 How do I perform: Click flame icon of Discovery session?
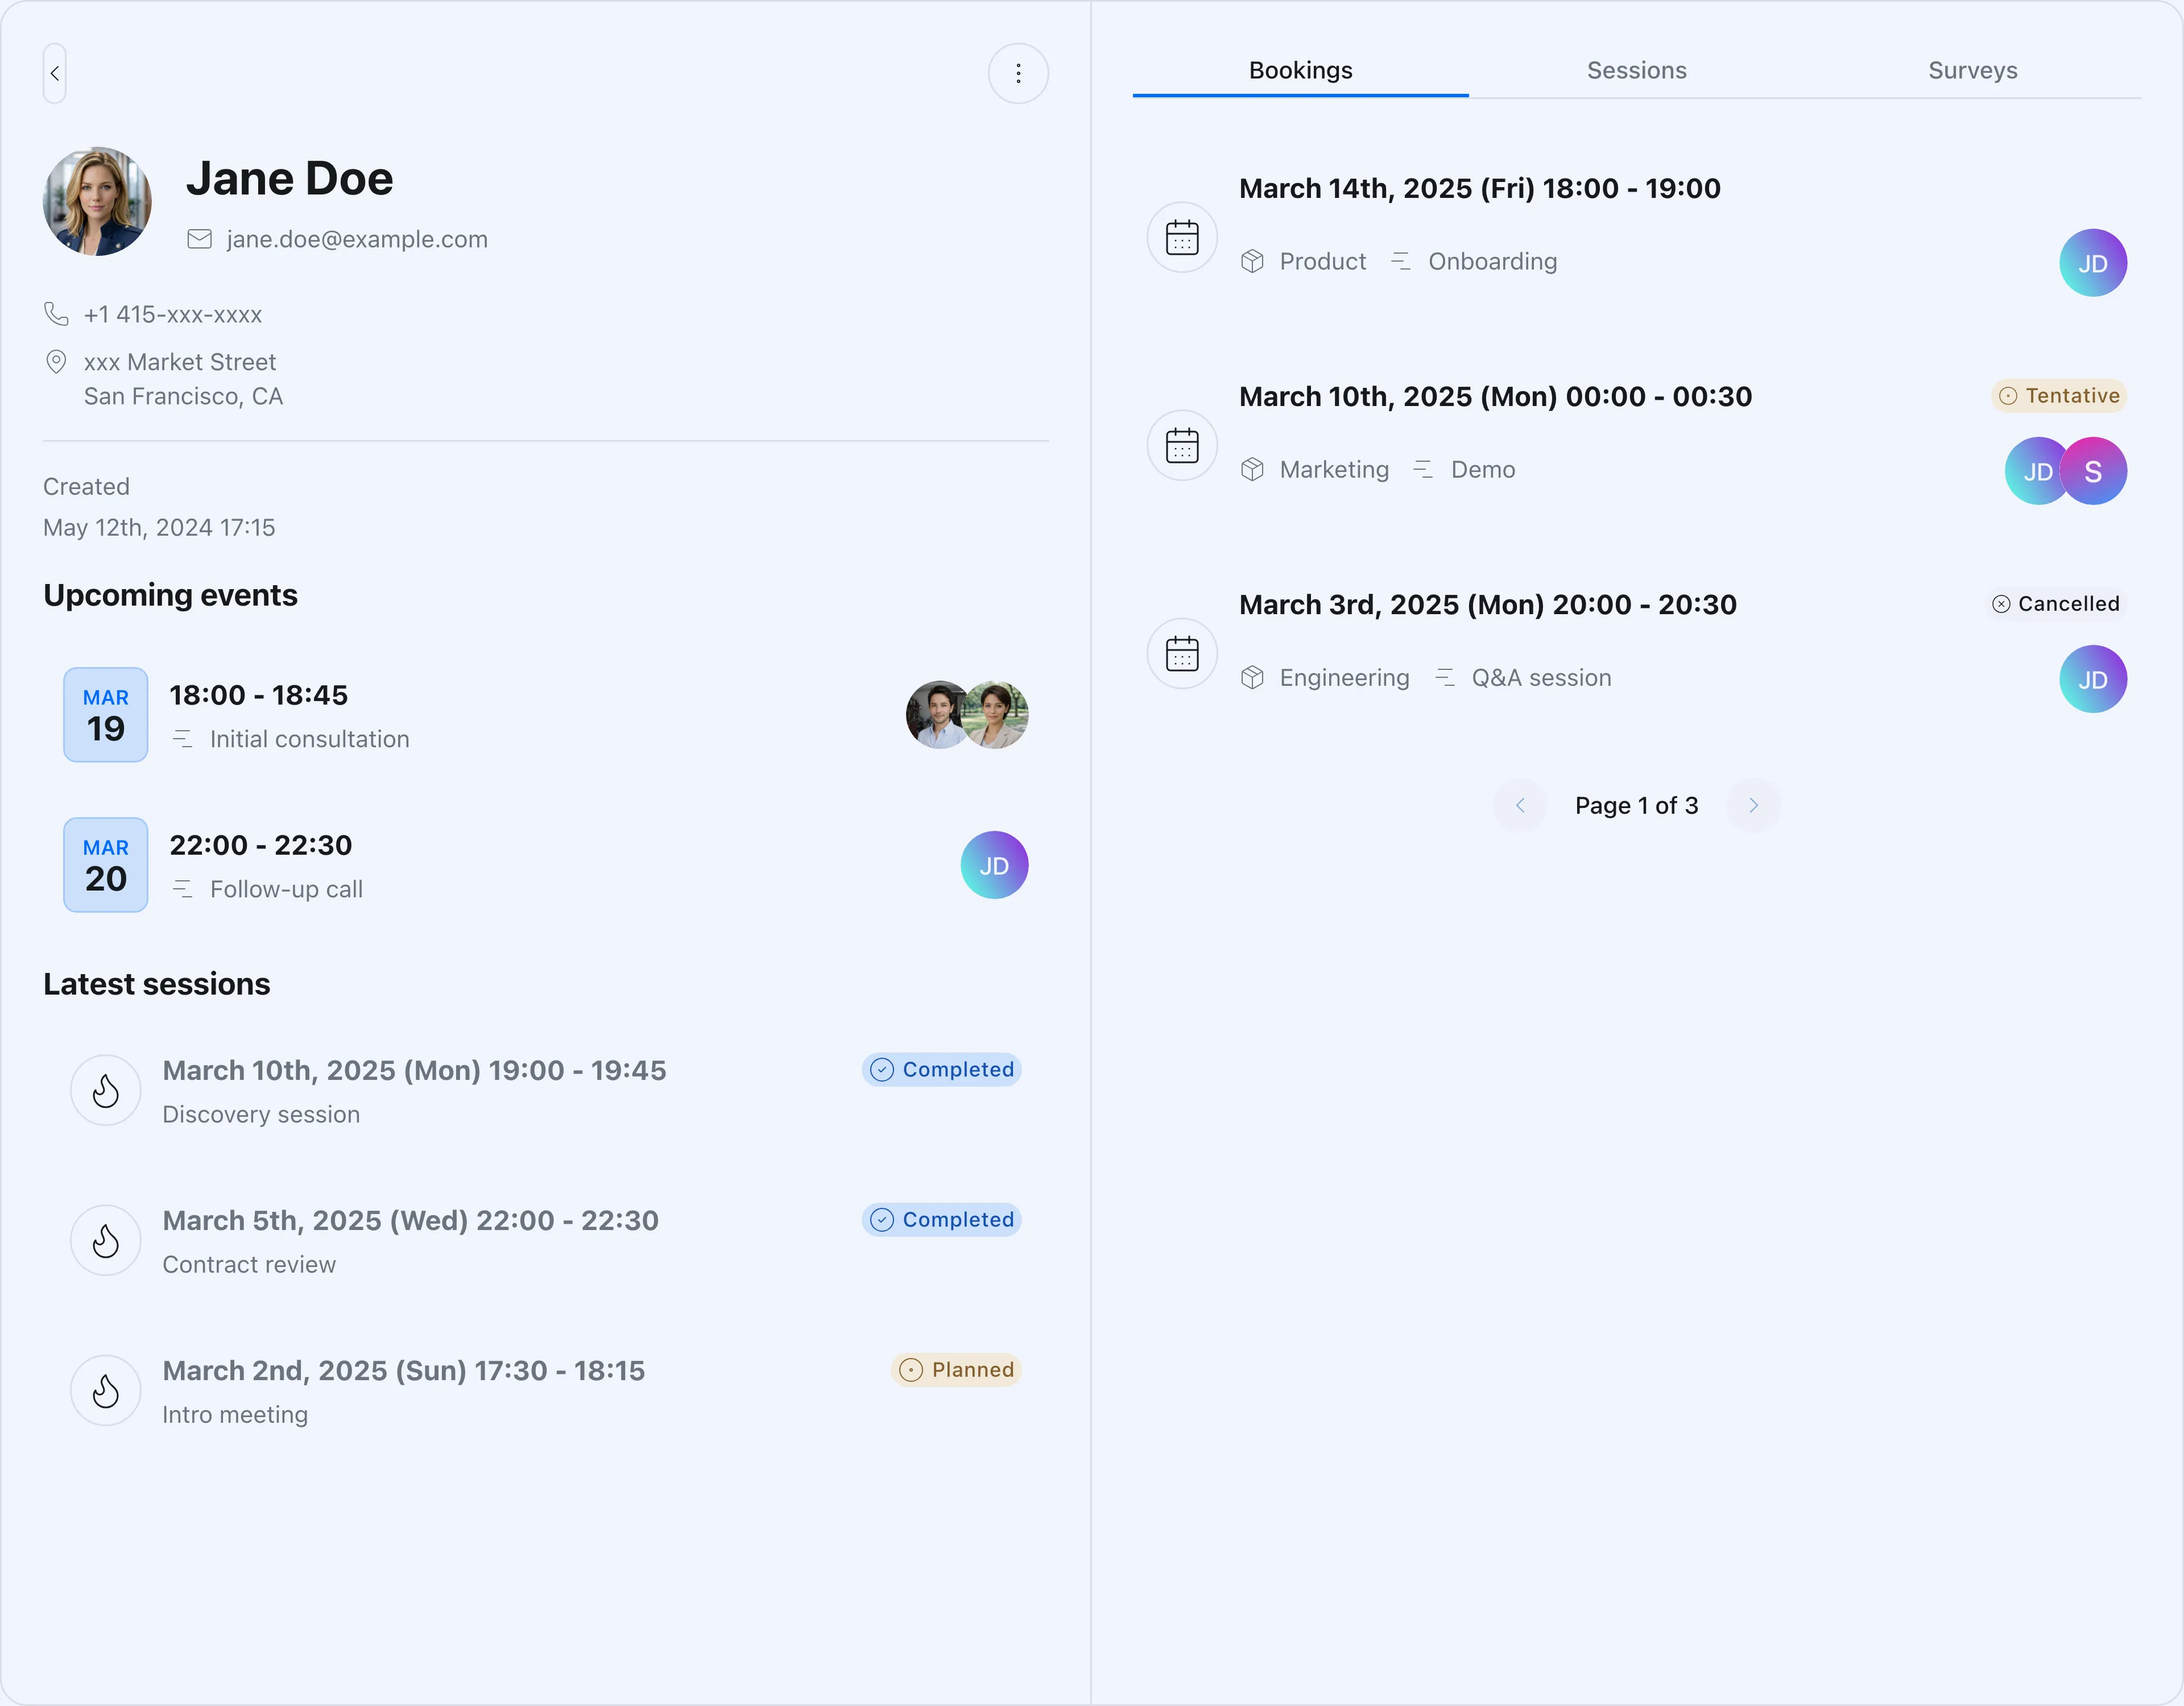(106, 1090)
